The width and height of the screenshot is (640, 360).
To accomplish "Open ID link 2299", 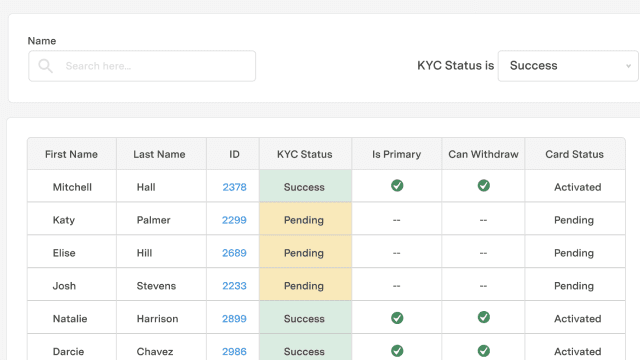I will pos(234,220).
